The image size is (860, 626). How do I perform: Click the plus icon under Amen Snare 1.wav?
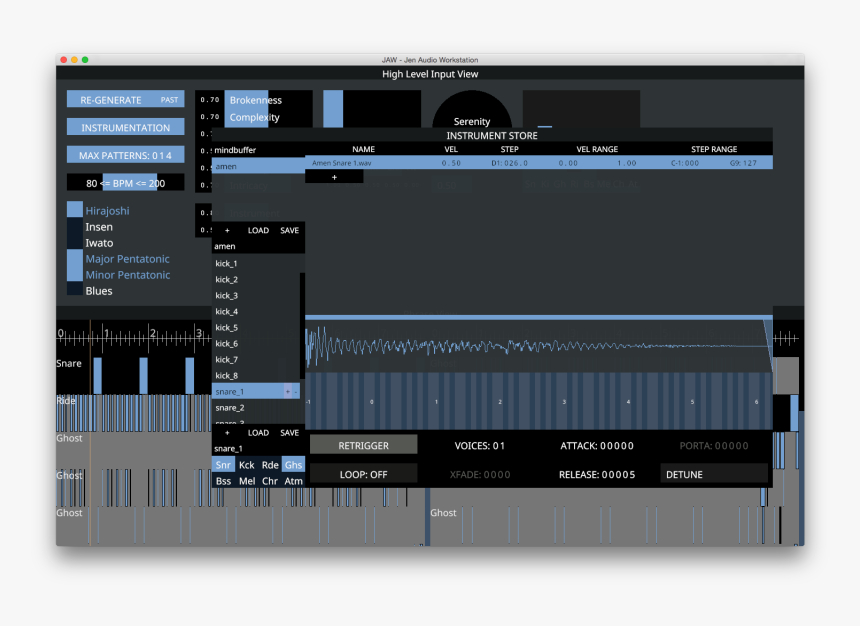click(x=334, y=177)
